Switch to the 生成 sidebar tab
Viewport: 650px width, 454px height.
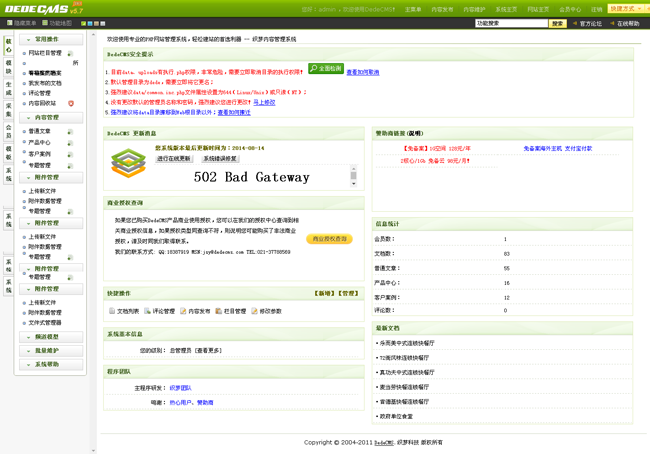tap(9, 88)
